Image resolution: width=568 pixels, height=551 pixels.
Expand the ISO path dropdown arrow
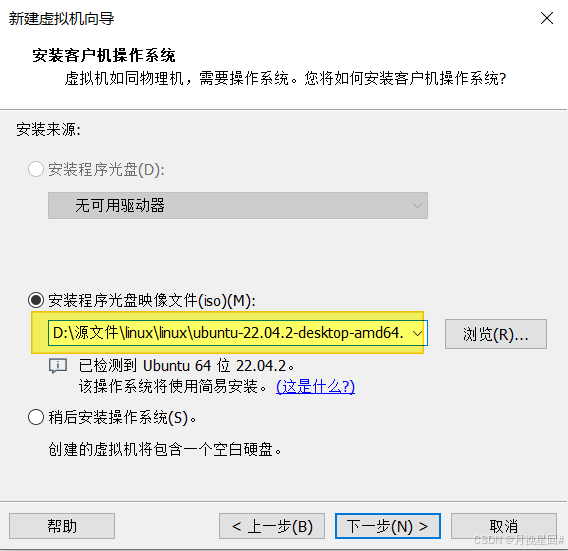point(417,333)
